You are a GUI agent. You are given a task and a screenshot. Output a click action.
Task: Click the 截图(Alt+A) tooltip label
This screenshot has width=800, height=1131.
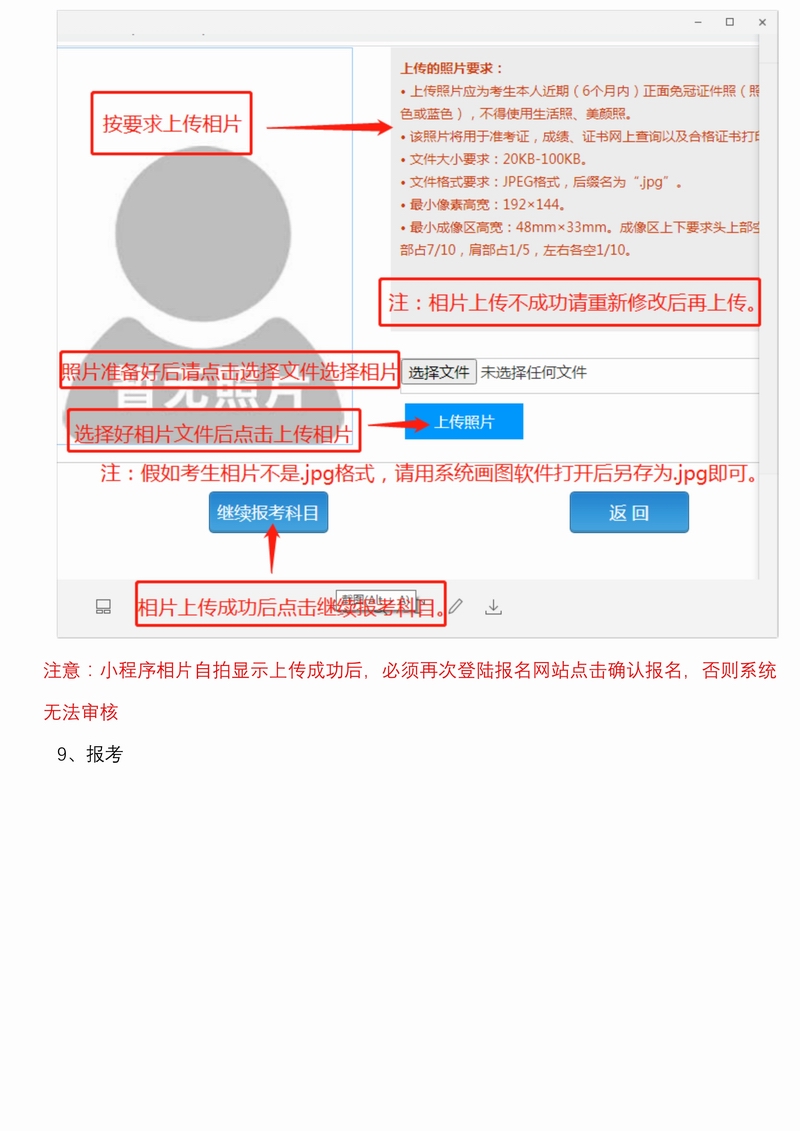pyautogui.click(x=377, y=600)
